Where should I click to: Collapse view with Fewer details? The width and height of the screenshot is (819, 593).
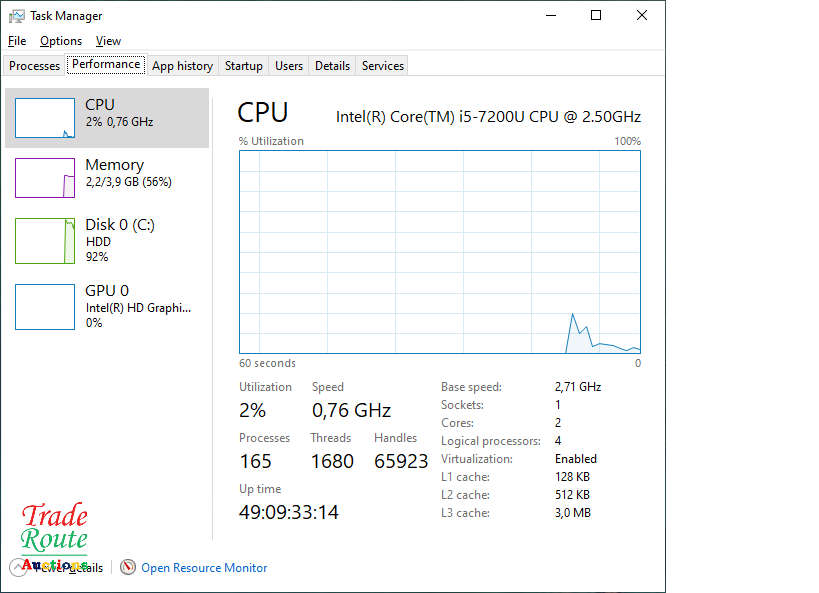point(70,568)
